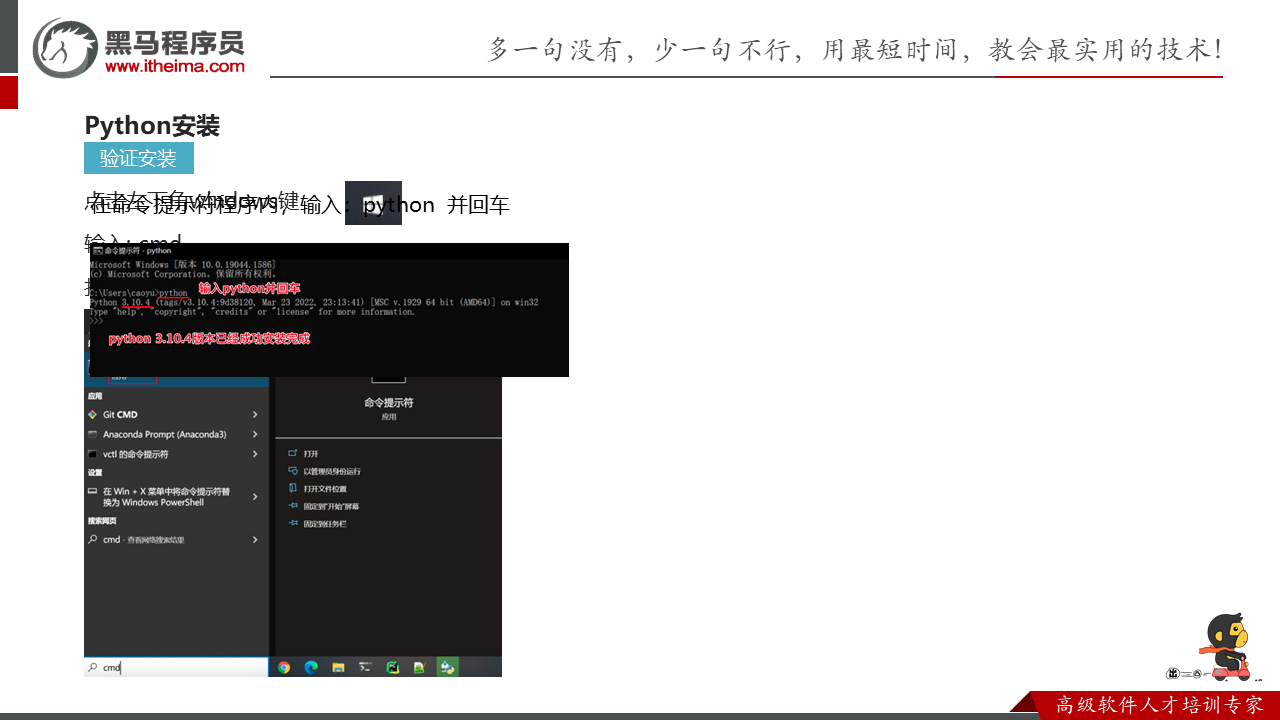Open File Explorer from the taskbar
This screenshot has height=720, width=1280.
click(338, 667)
